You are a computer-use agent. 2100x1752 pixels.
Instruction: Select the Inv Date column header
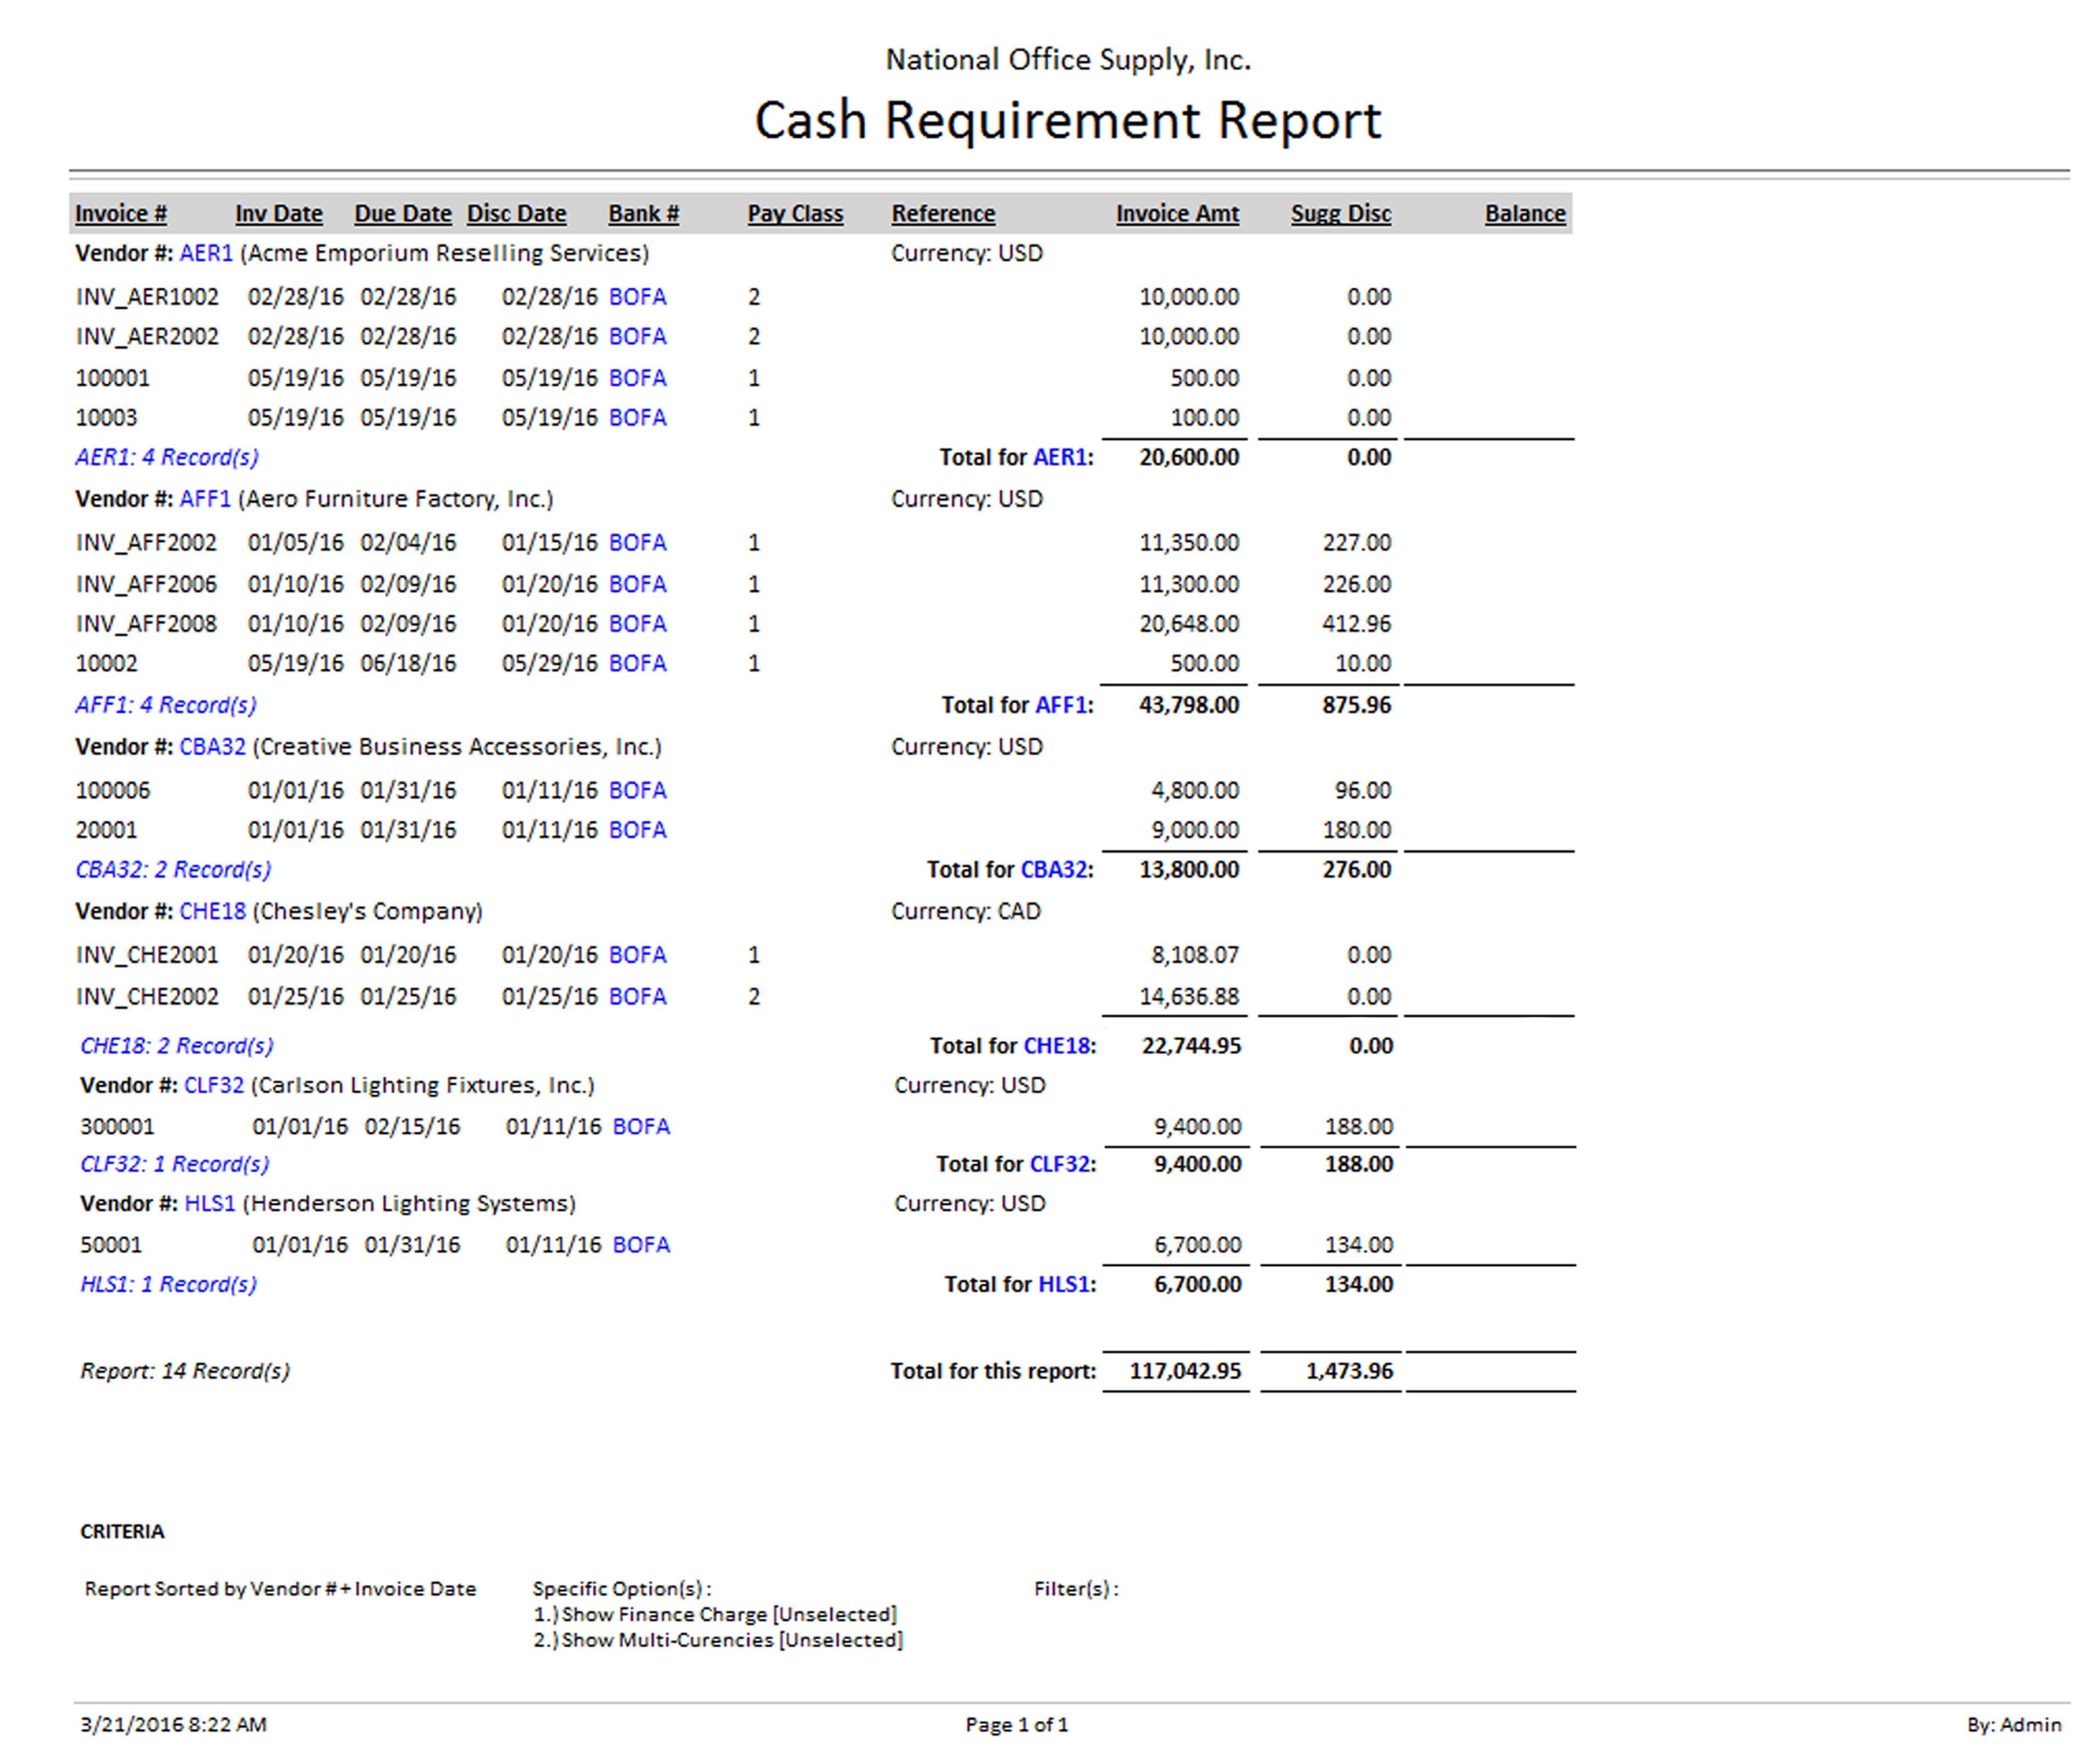[279, 214]
